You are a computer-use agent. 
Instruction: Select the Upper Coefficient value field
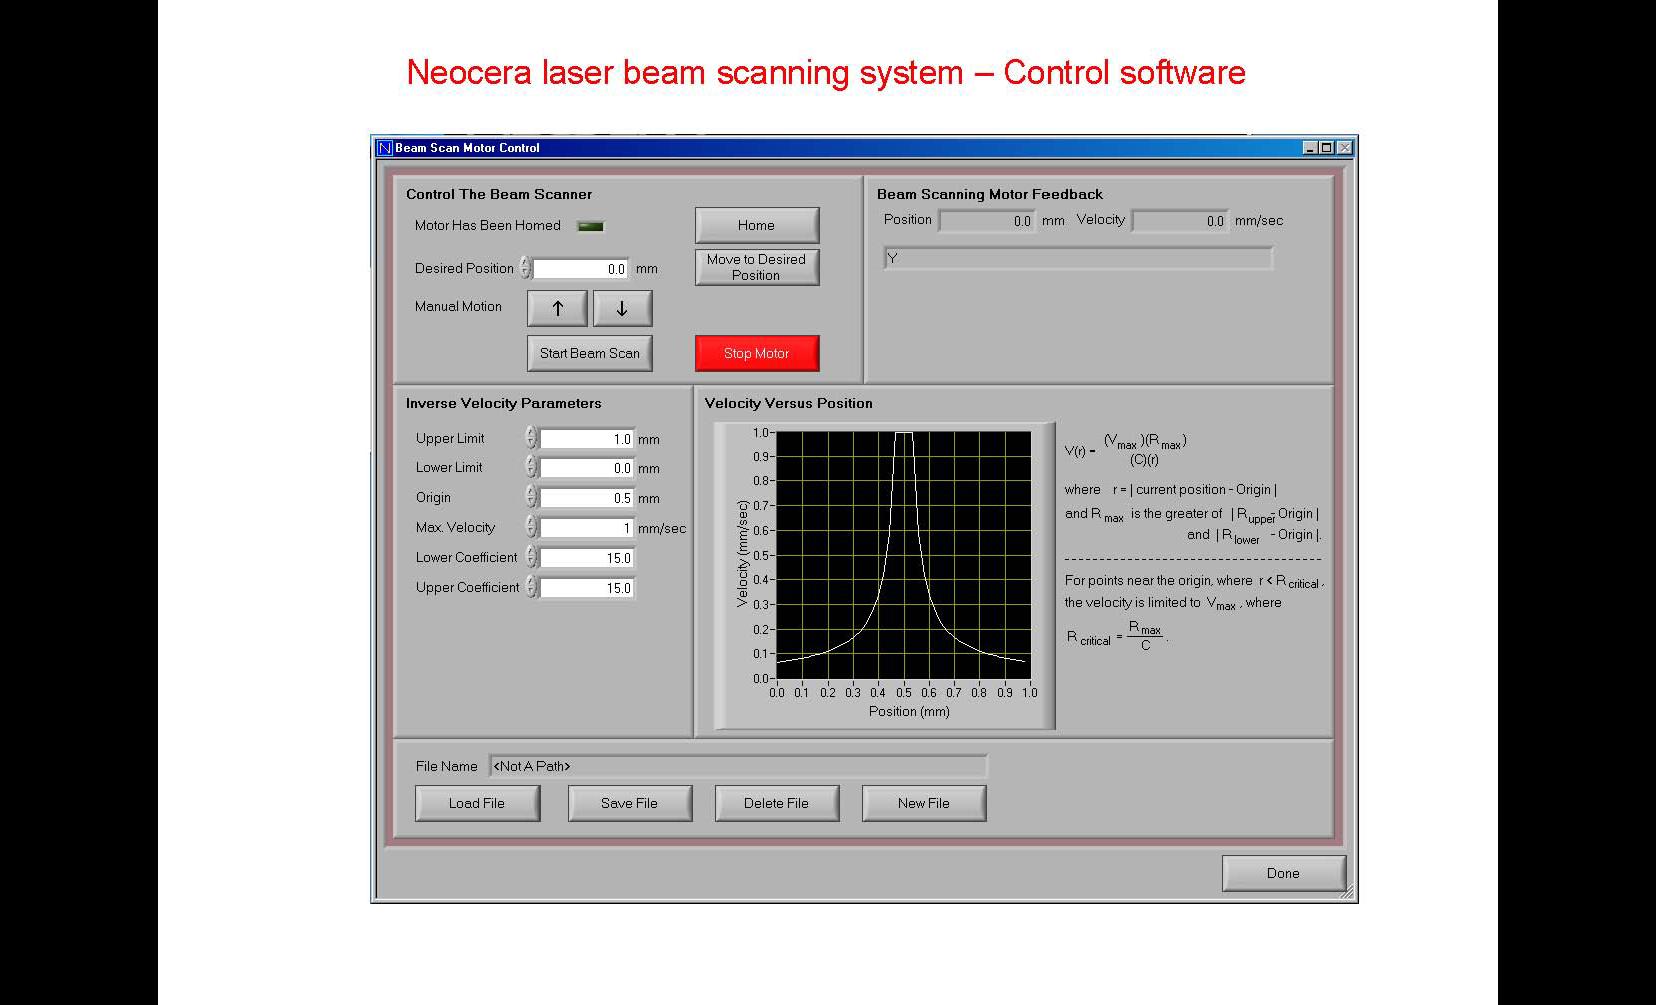pyautogui.click(x=587, y=588)
